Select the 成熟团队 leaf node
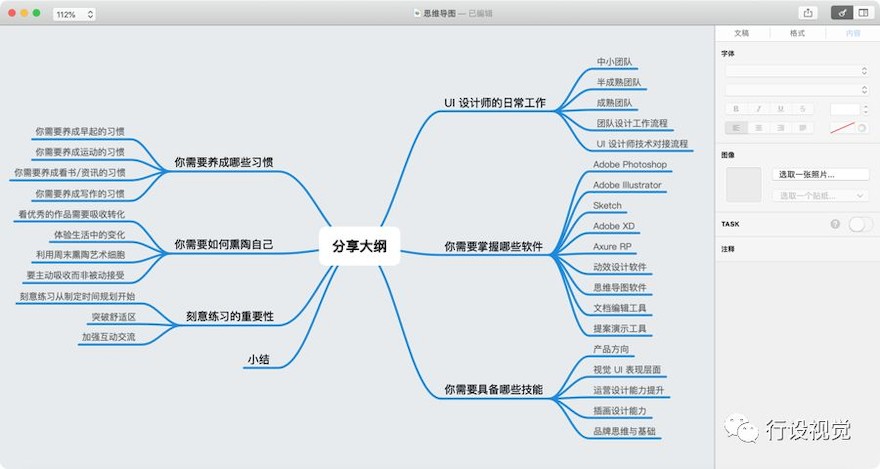 point(615,103)
